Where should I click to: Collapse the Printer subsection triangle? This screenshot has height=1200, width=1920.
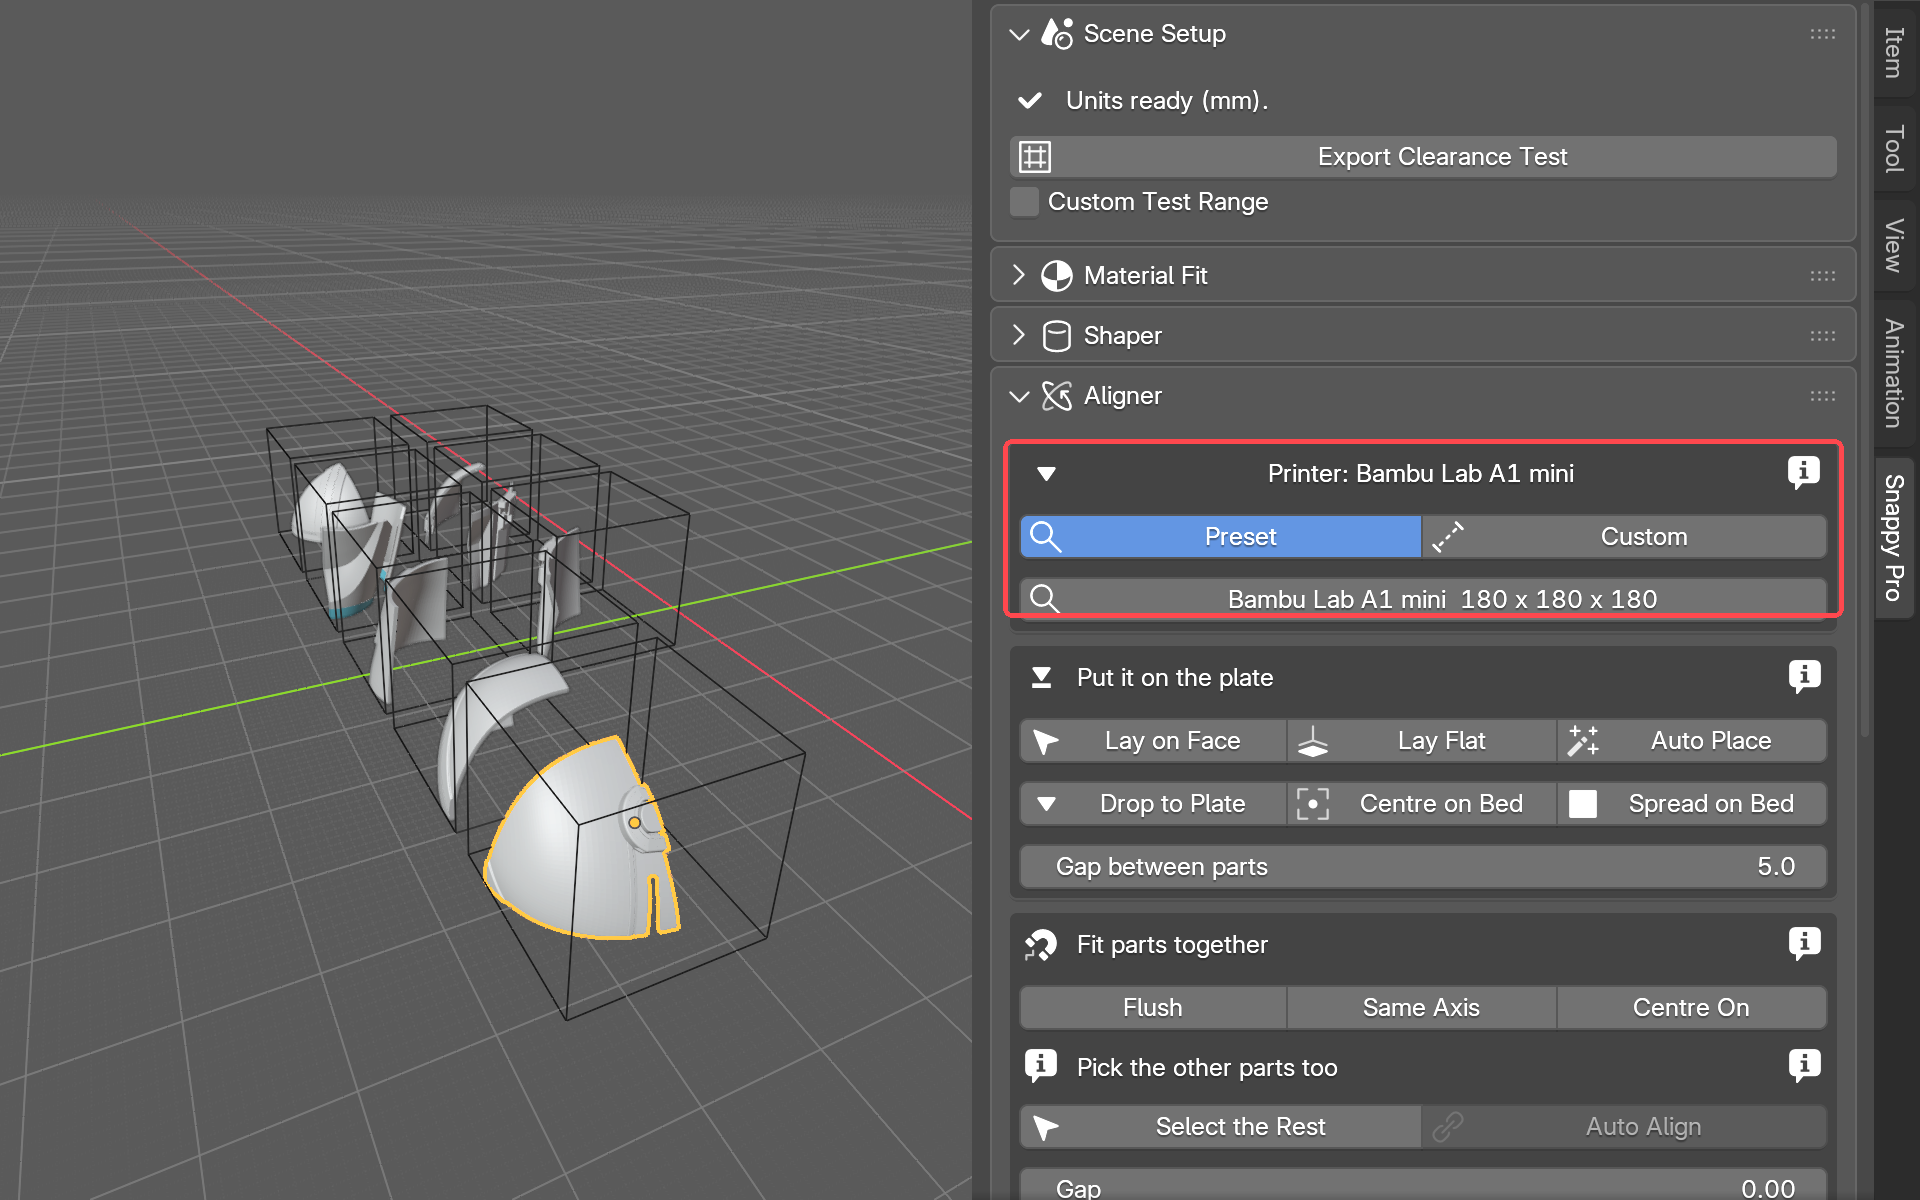[x=1046, y=474]
